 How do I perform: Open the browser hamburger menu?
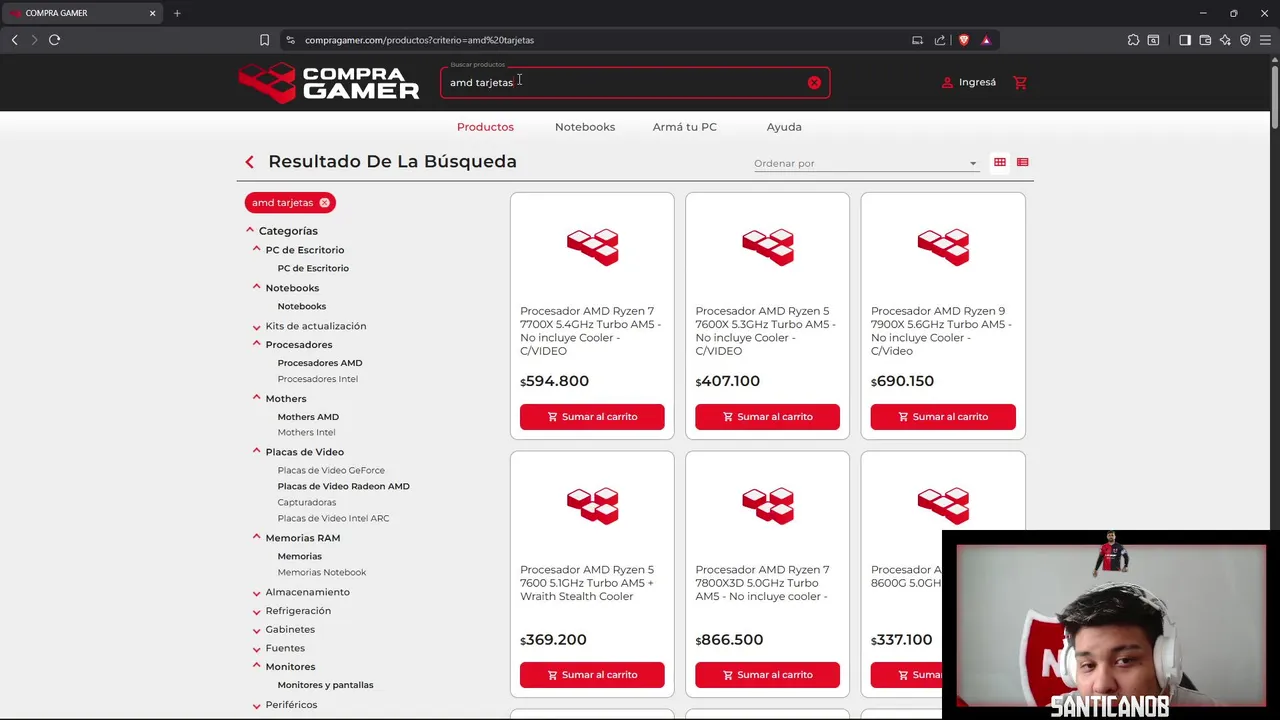(1265, 40)
